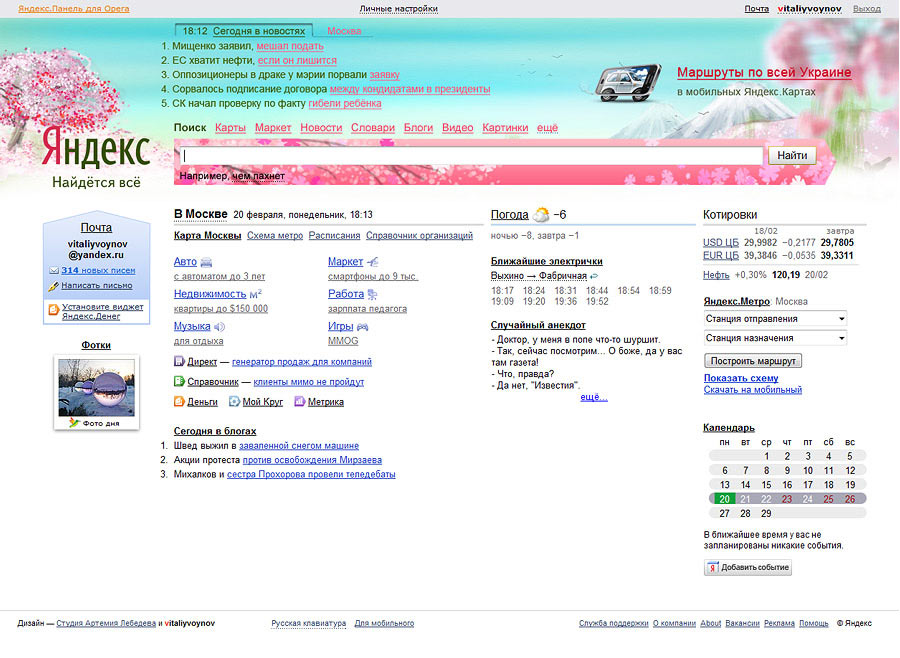900x658 pixels.
Task: Open the Новости section from top menu
Action: [322, 128]
